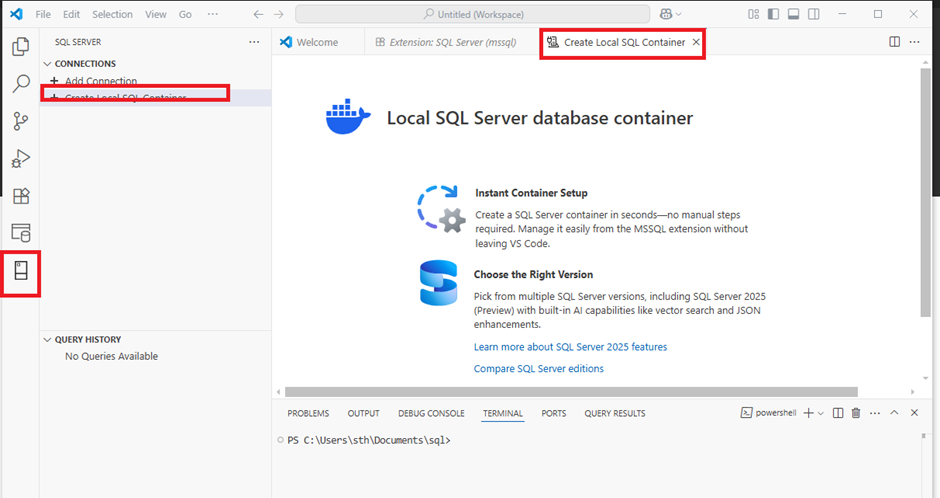Open the View menu
The width and height of the screenshot is (940, 498).
tap(155, 14)
